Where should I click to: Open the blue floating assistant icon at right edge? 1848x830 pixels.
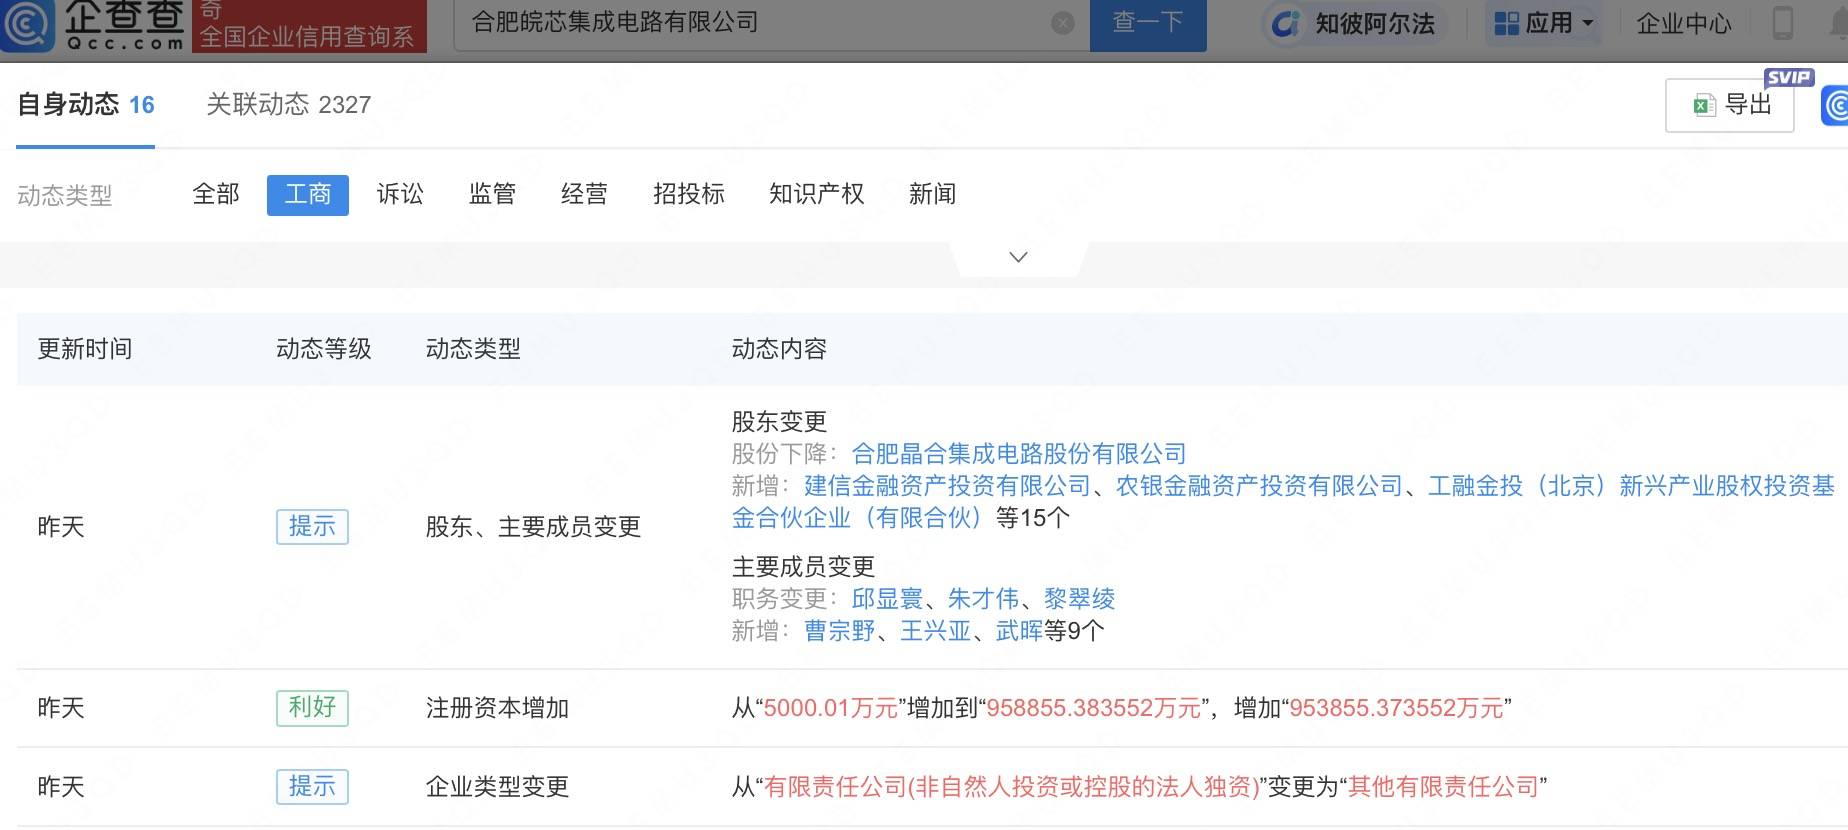point(1835,106)
